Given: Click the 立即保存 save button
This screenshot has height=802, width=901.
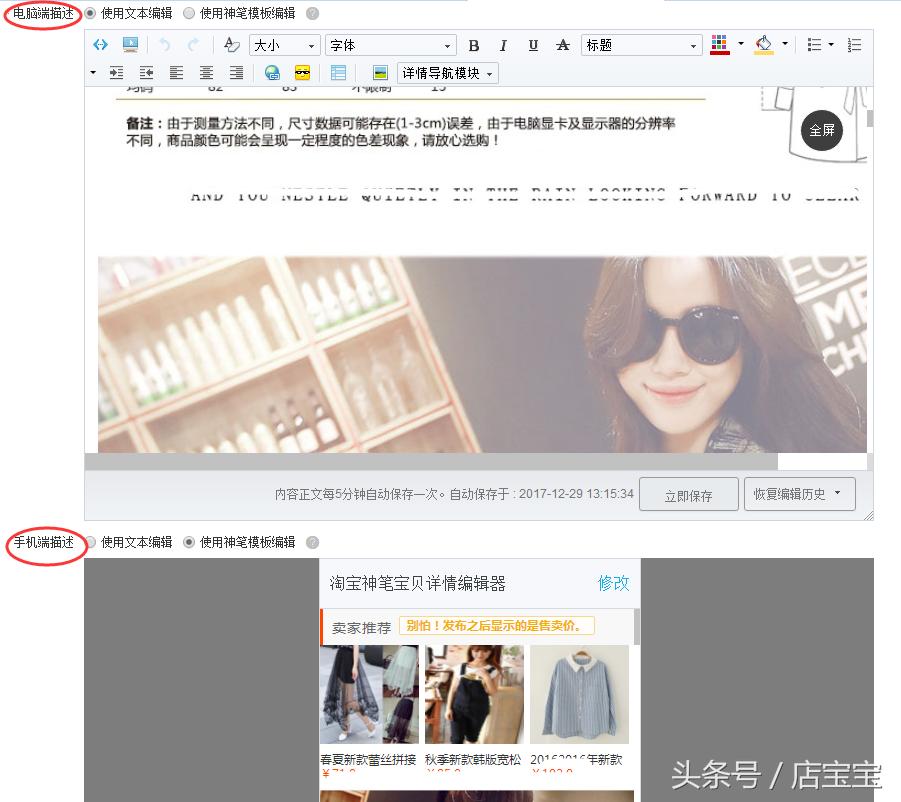Looking at the screenshot, I should [688, 493].
